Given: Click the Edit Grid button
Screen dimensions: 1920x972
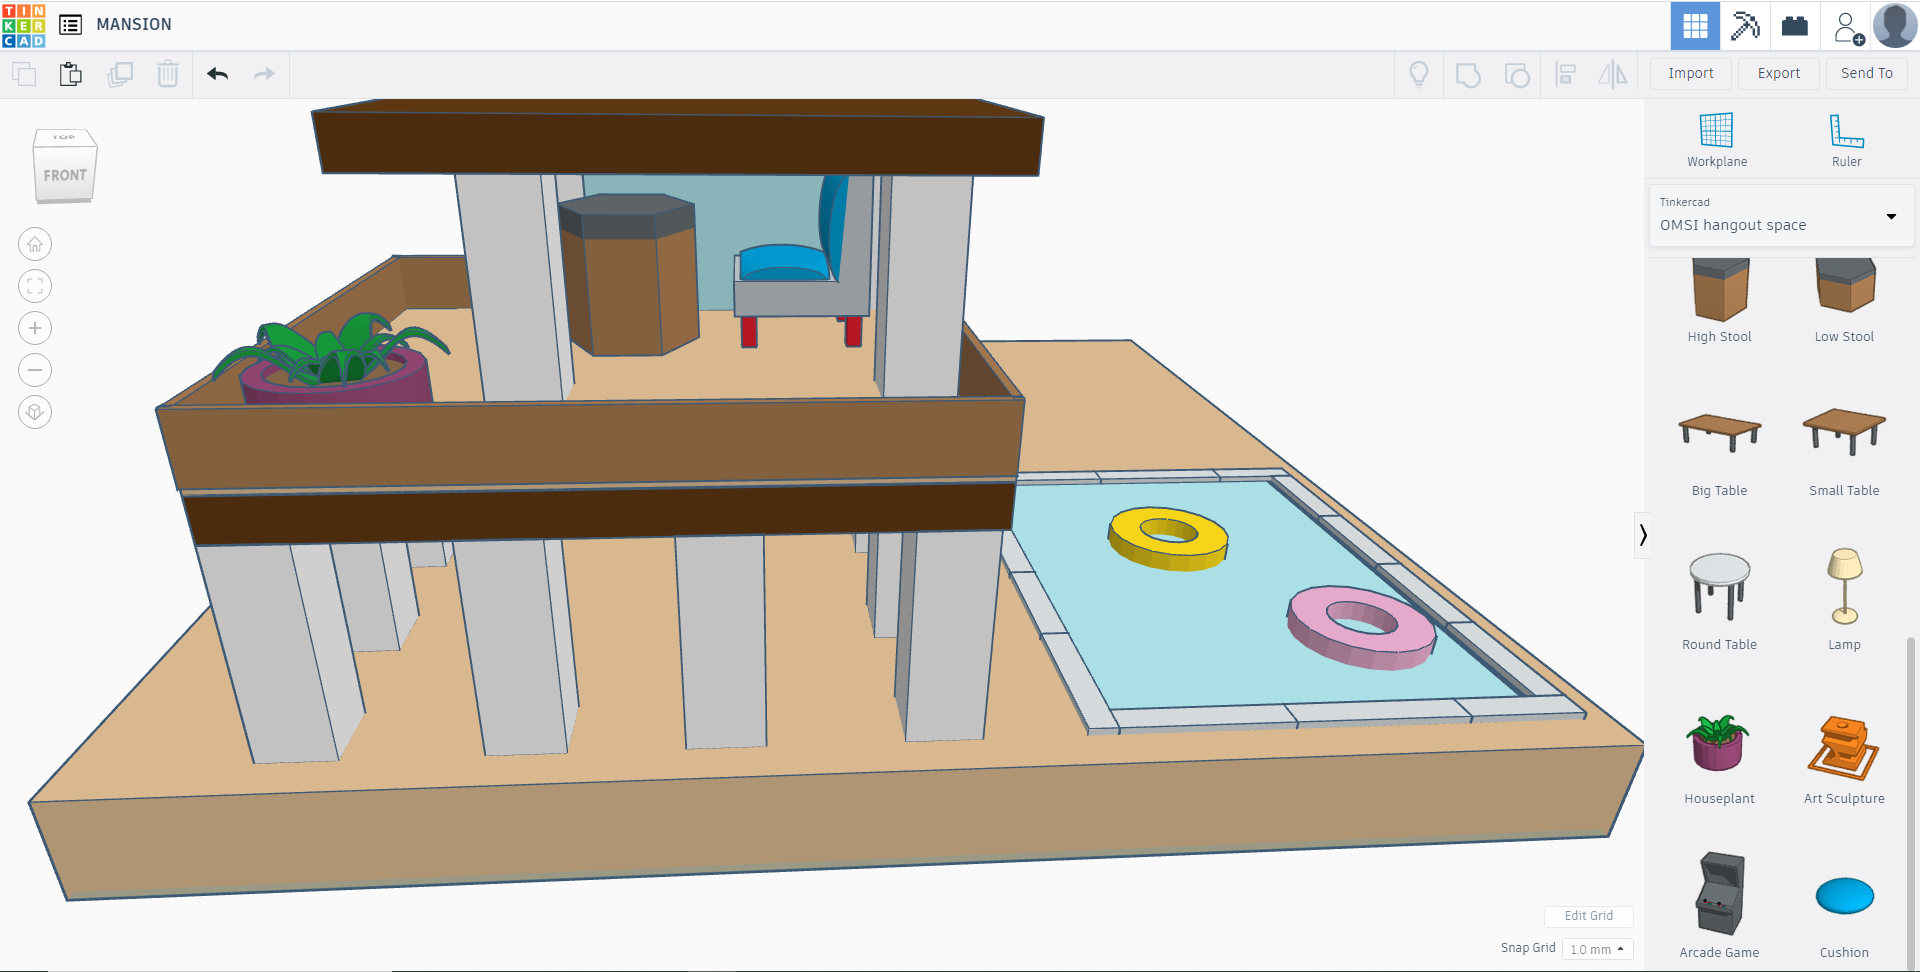Looking at the screenshot, I should (1589, 916).
